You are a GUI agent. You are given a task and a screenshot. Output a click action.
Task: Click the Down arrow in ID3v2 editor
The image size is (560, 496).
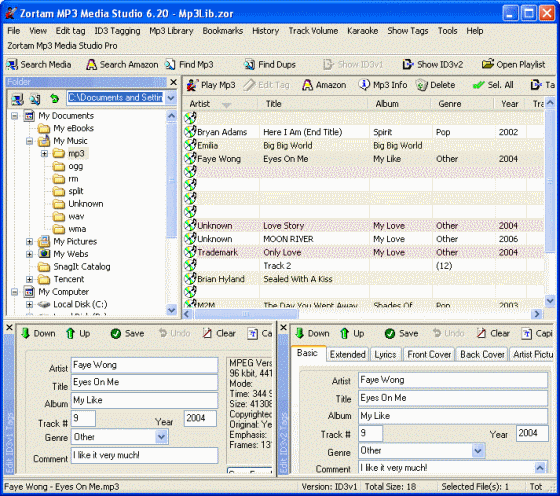(300, 333)
